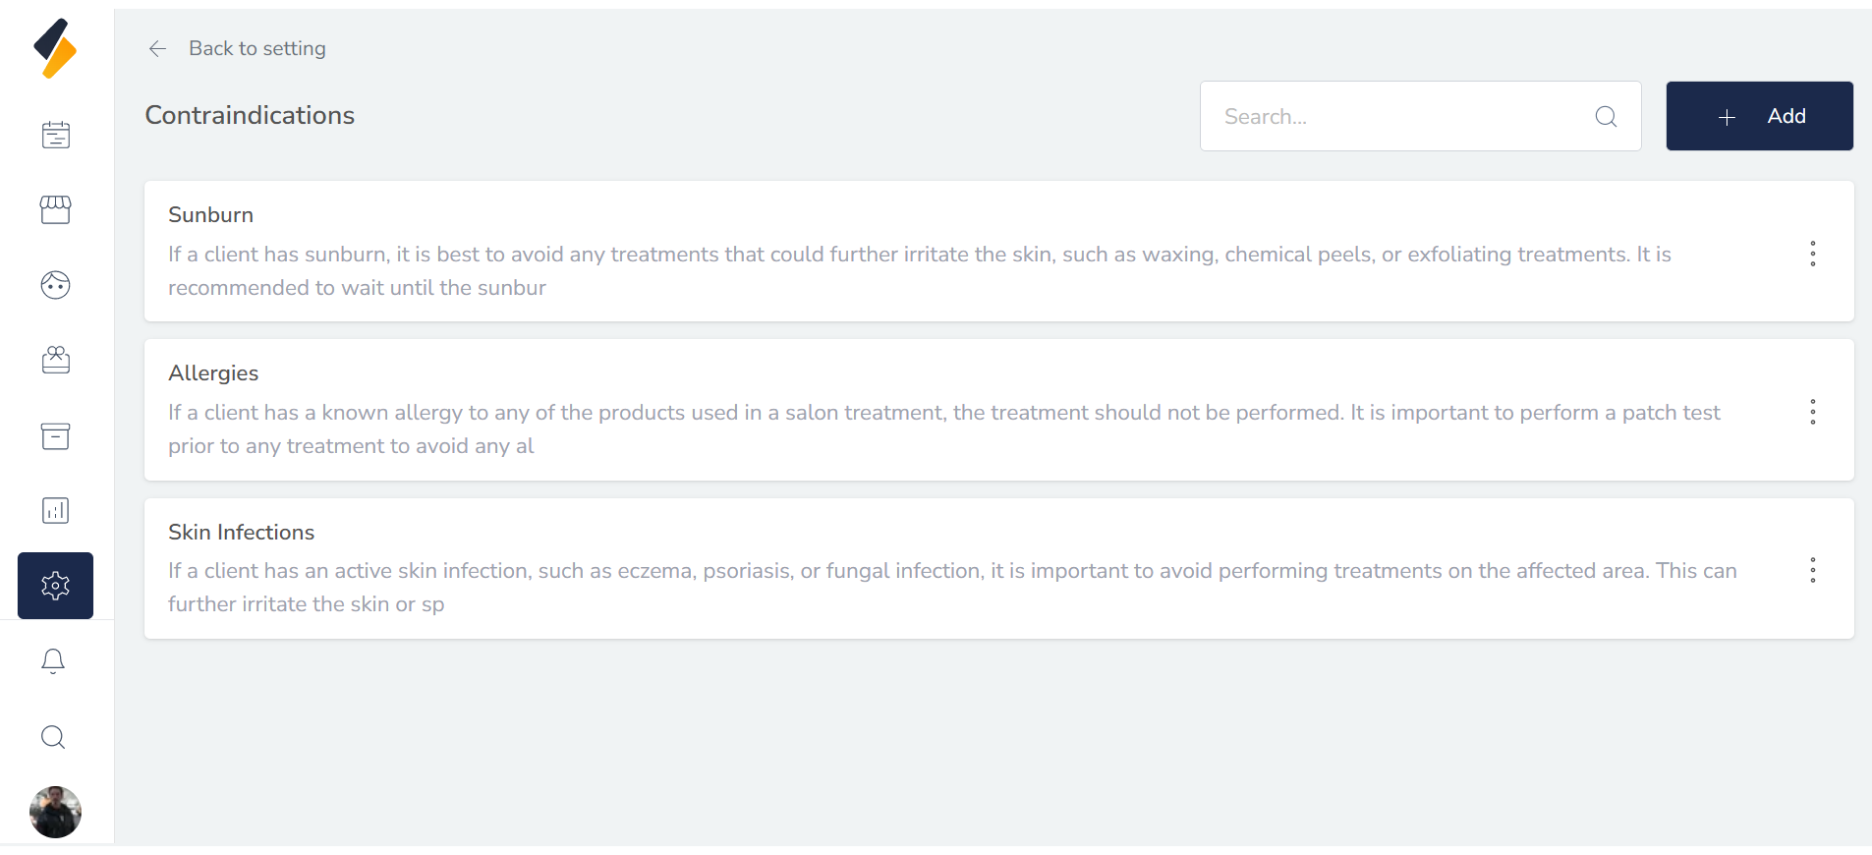This screenshot has height=855, width=1872.
Task: Click the magnifier icon in the search box
Action: (x=1606, y=117)
